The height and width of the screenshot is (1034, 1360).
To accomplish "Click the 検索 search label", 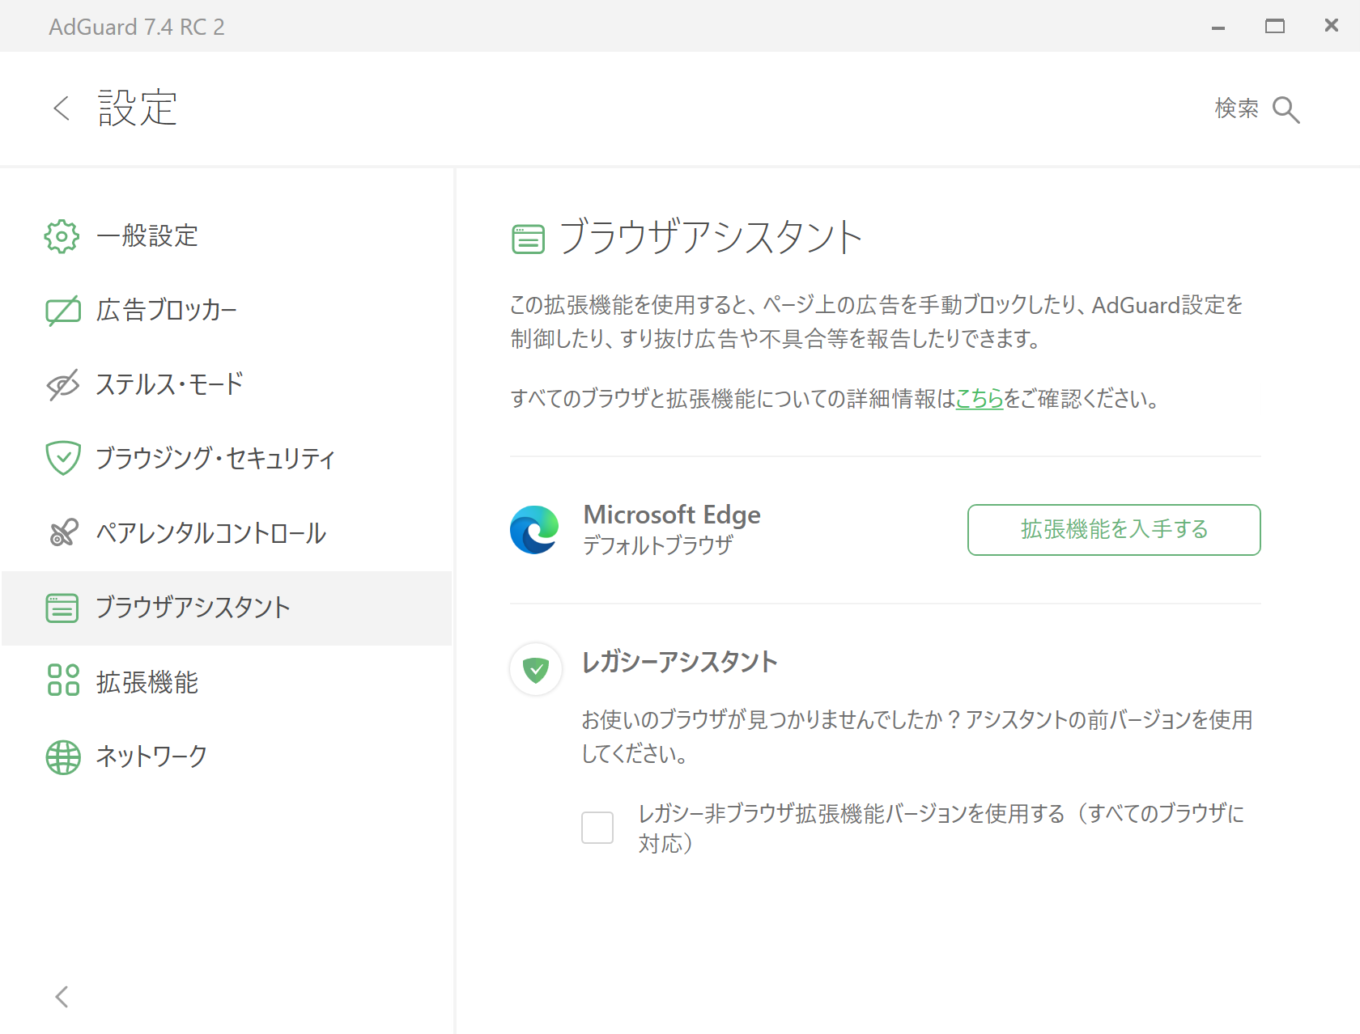I will (1236, 108).
